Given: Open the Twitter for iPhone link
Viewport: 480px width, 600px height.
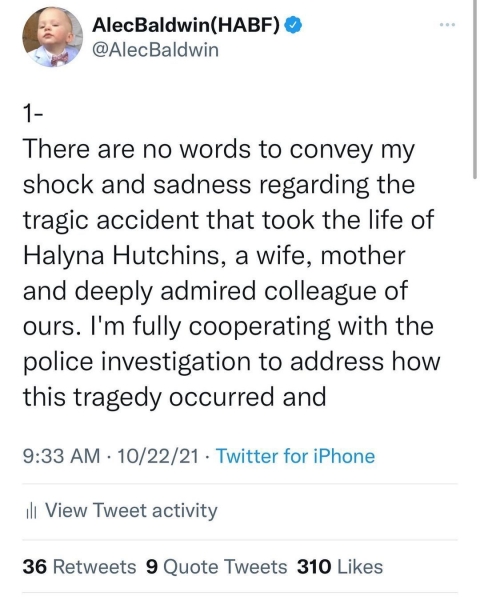Looking at the screenshot, I should click(x=296, y=456).
